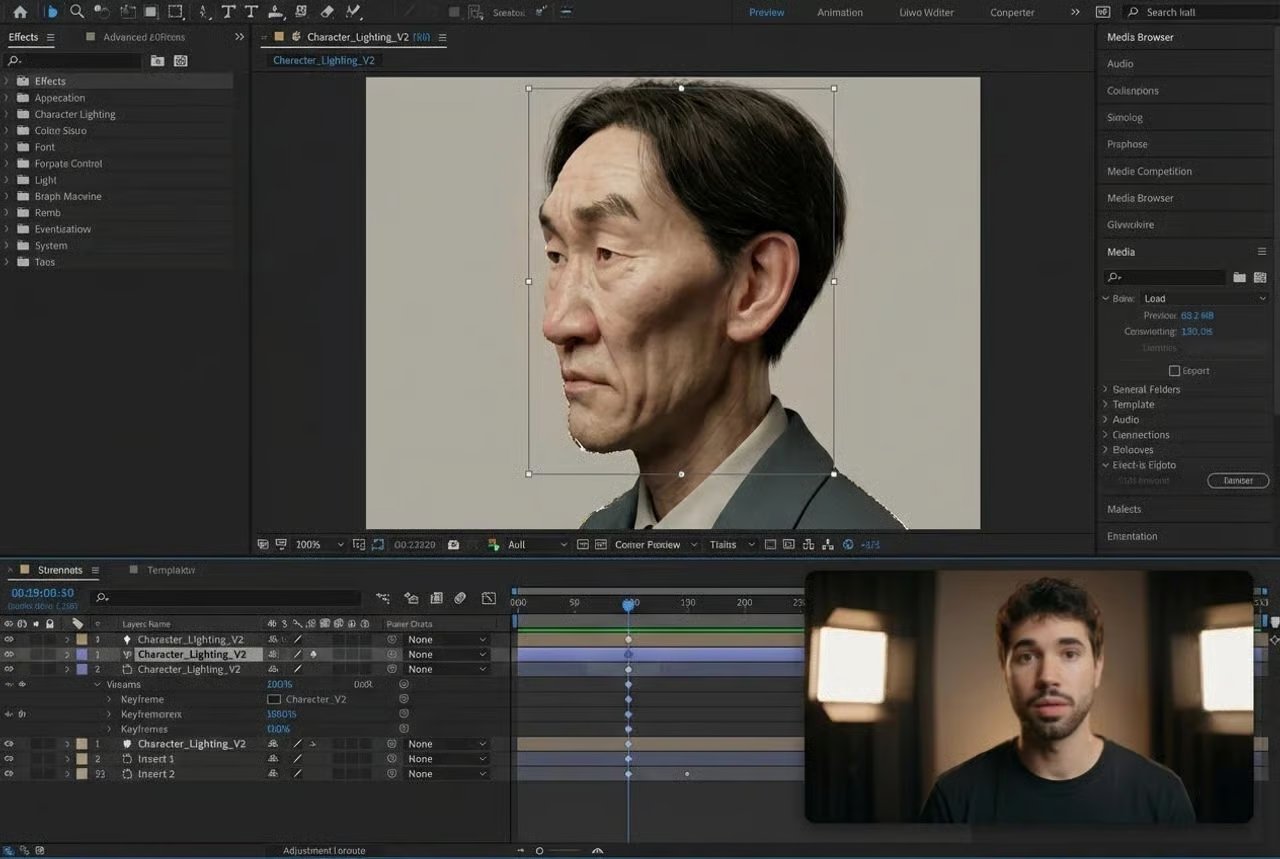The height and width of the screenshot is (859, 1280).
Task: Hide the top Character_Lighting_V2 layer
Action: pos(8,639)
